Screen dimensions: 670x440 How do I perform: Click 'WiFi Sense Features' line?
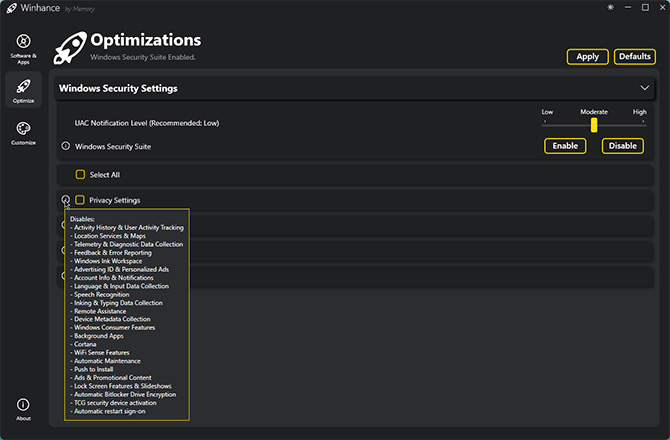(x=102, y=353)
